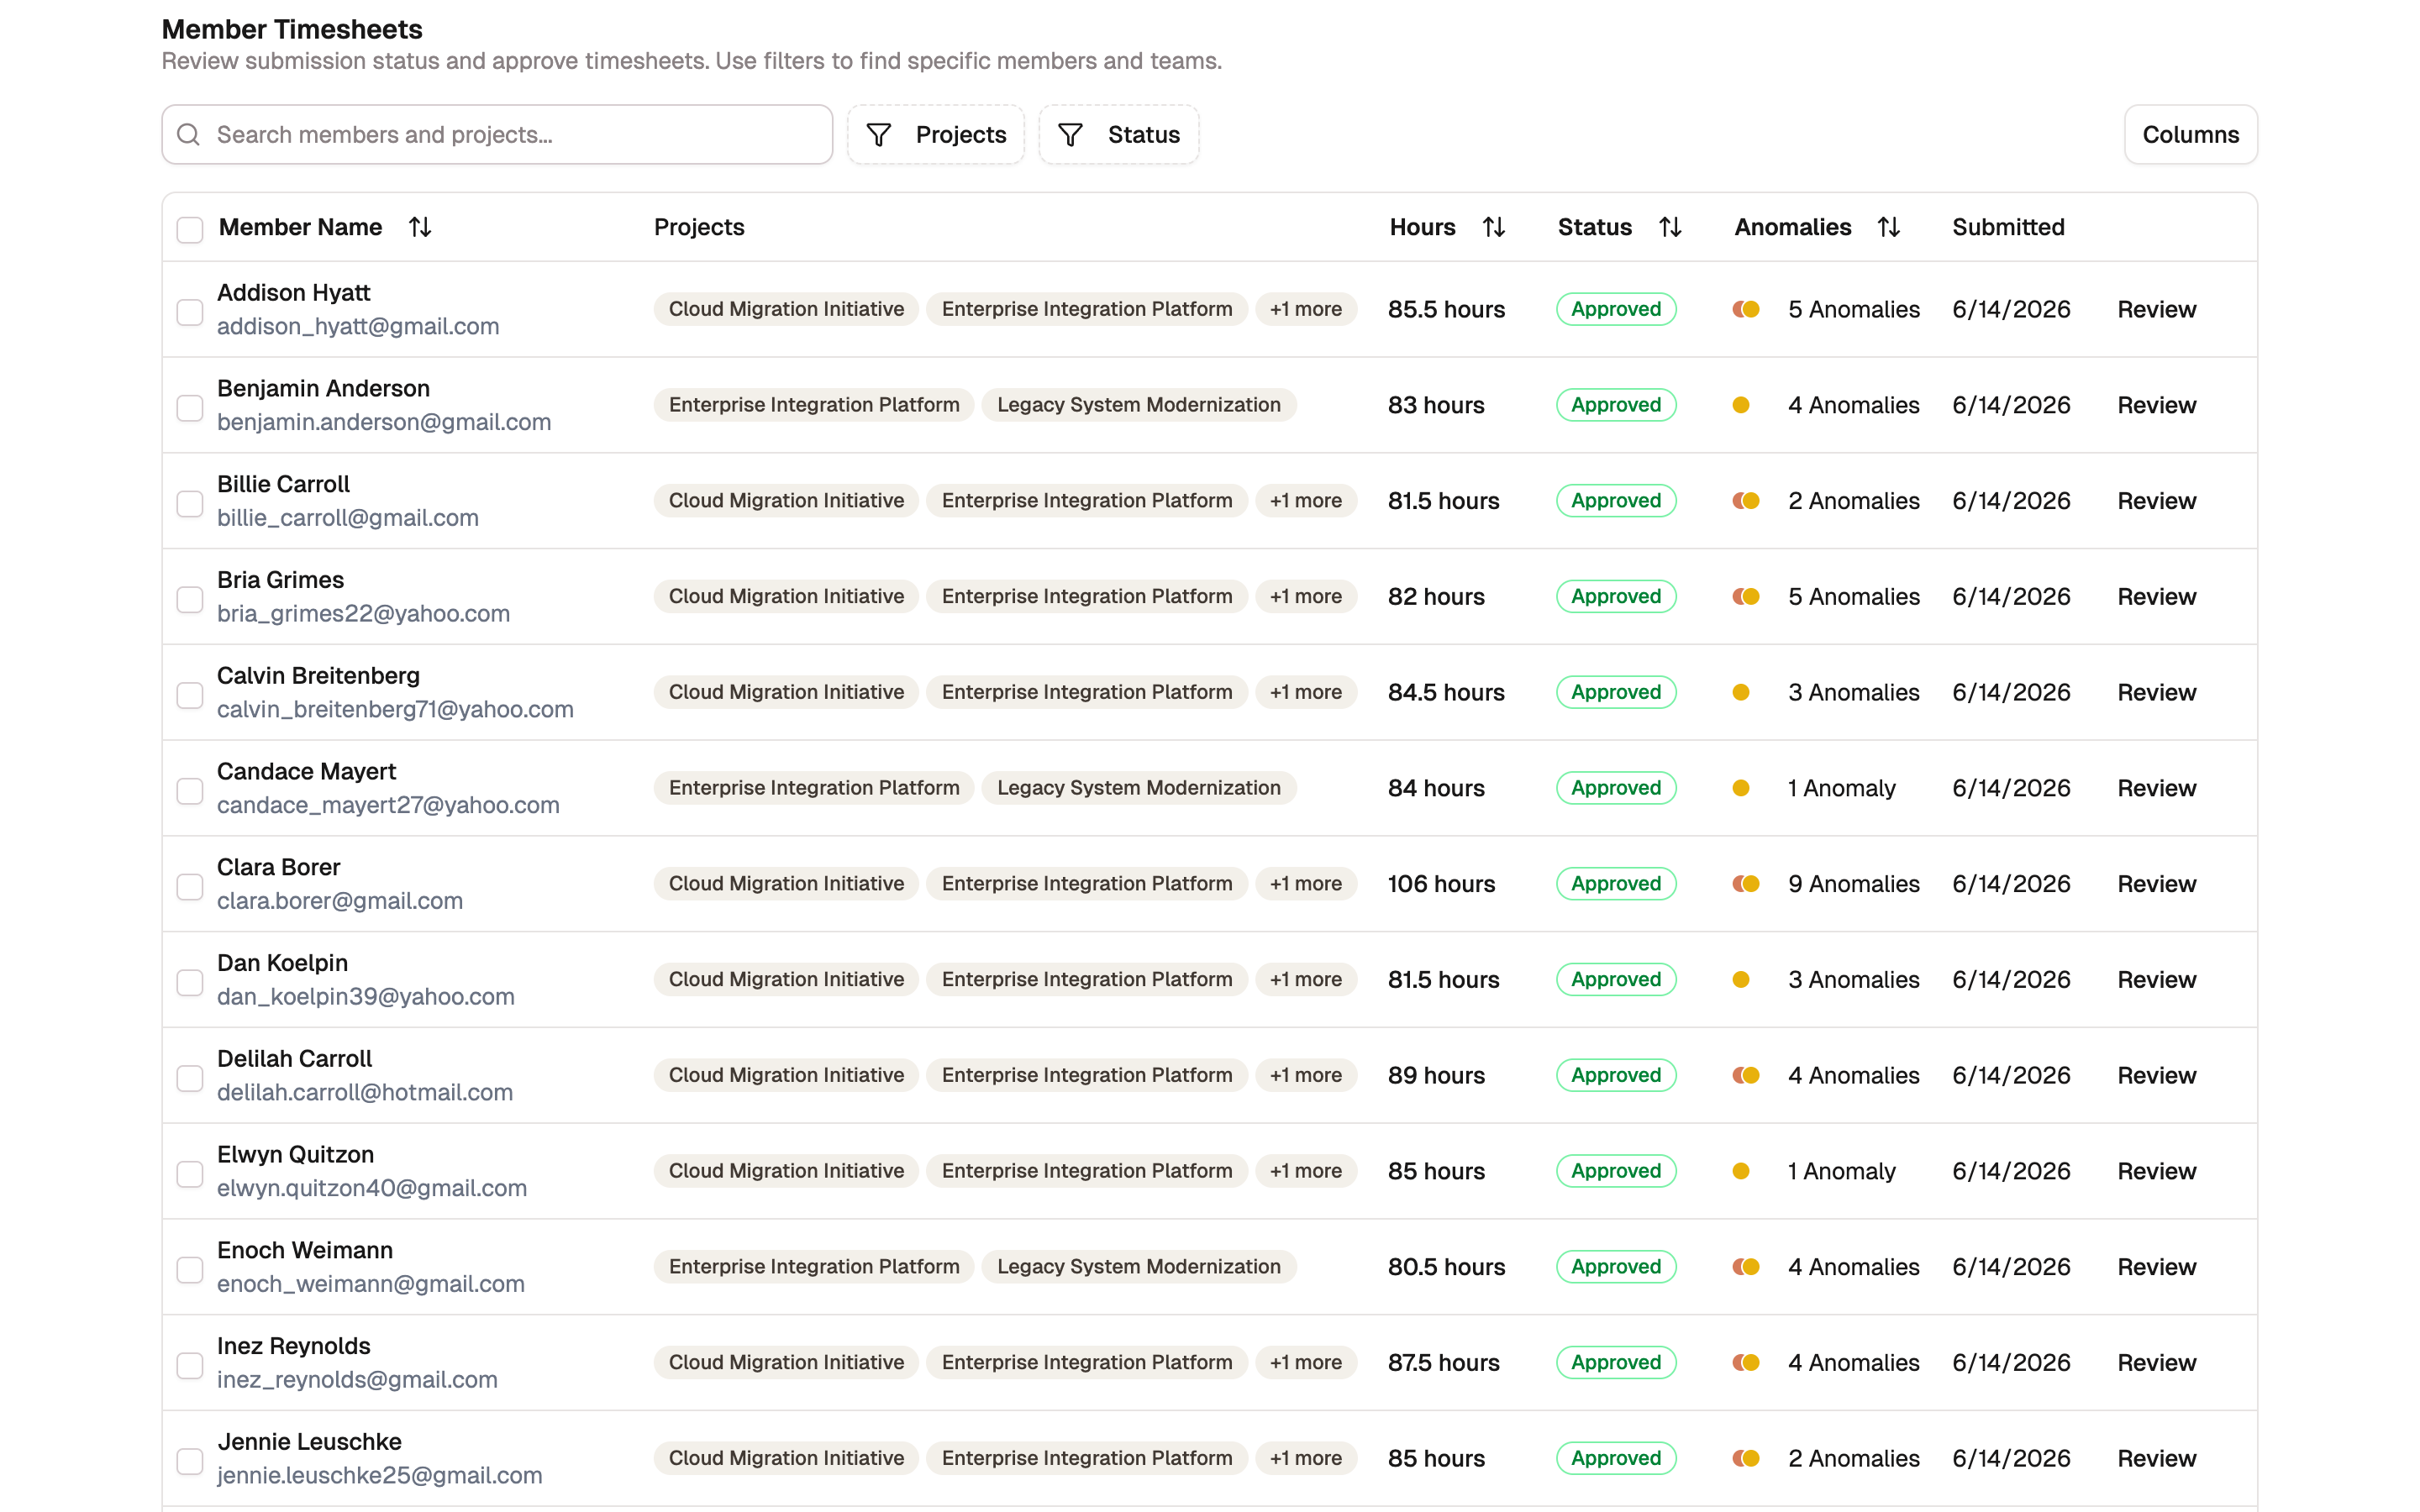Expand '+1 more' projects for Bria Grimes
Image resolution: width=2420 pixels, height=1512 pixels.
click(x=1306, y=597)
